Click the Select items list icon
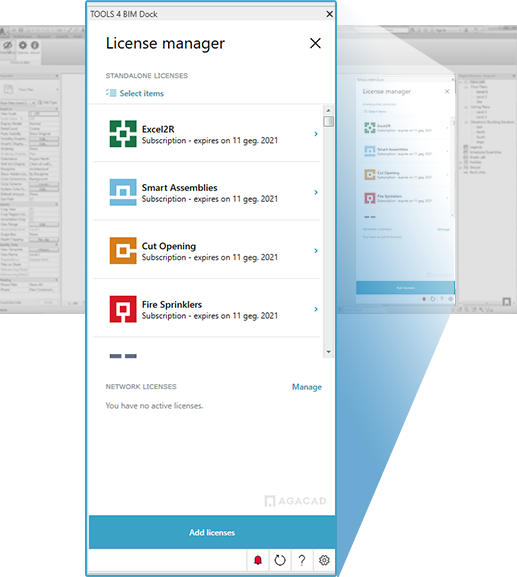Viewport: 517px width, 577px height. tap(111, 93)
